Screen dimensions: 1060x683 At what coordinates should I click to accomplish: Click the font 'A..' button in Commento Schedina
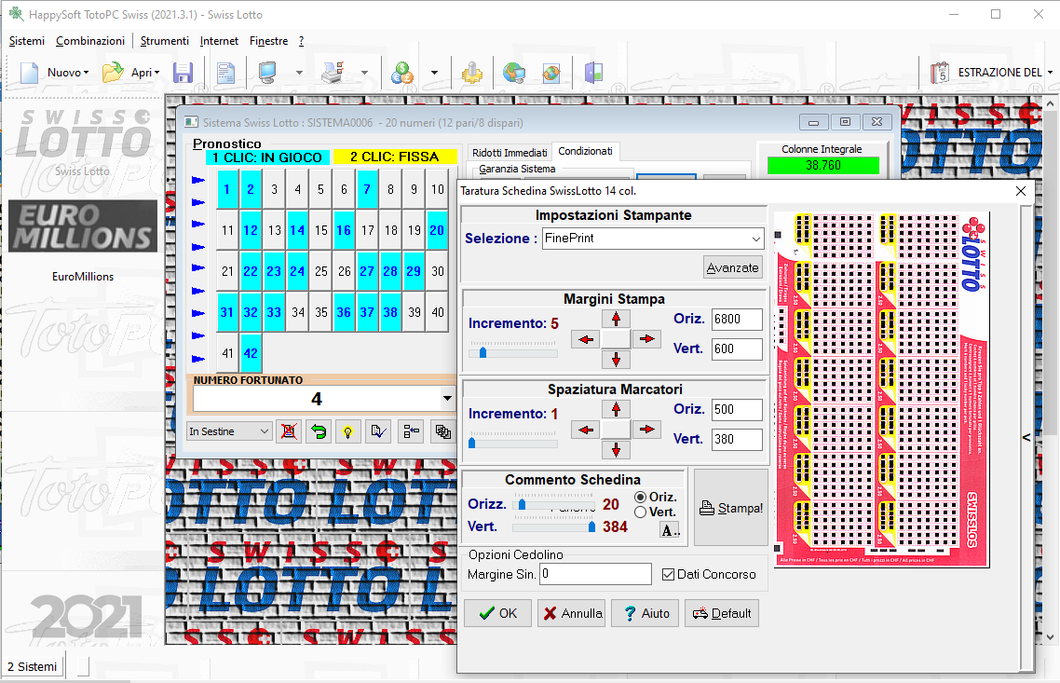point(669,530)
